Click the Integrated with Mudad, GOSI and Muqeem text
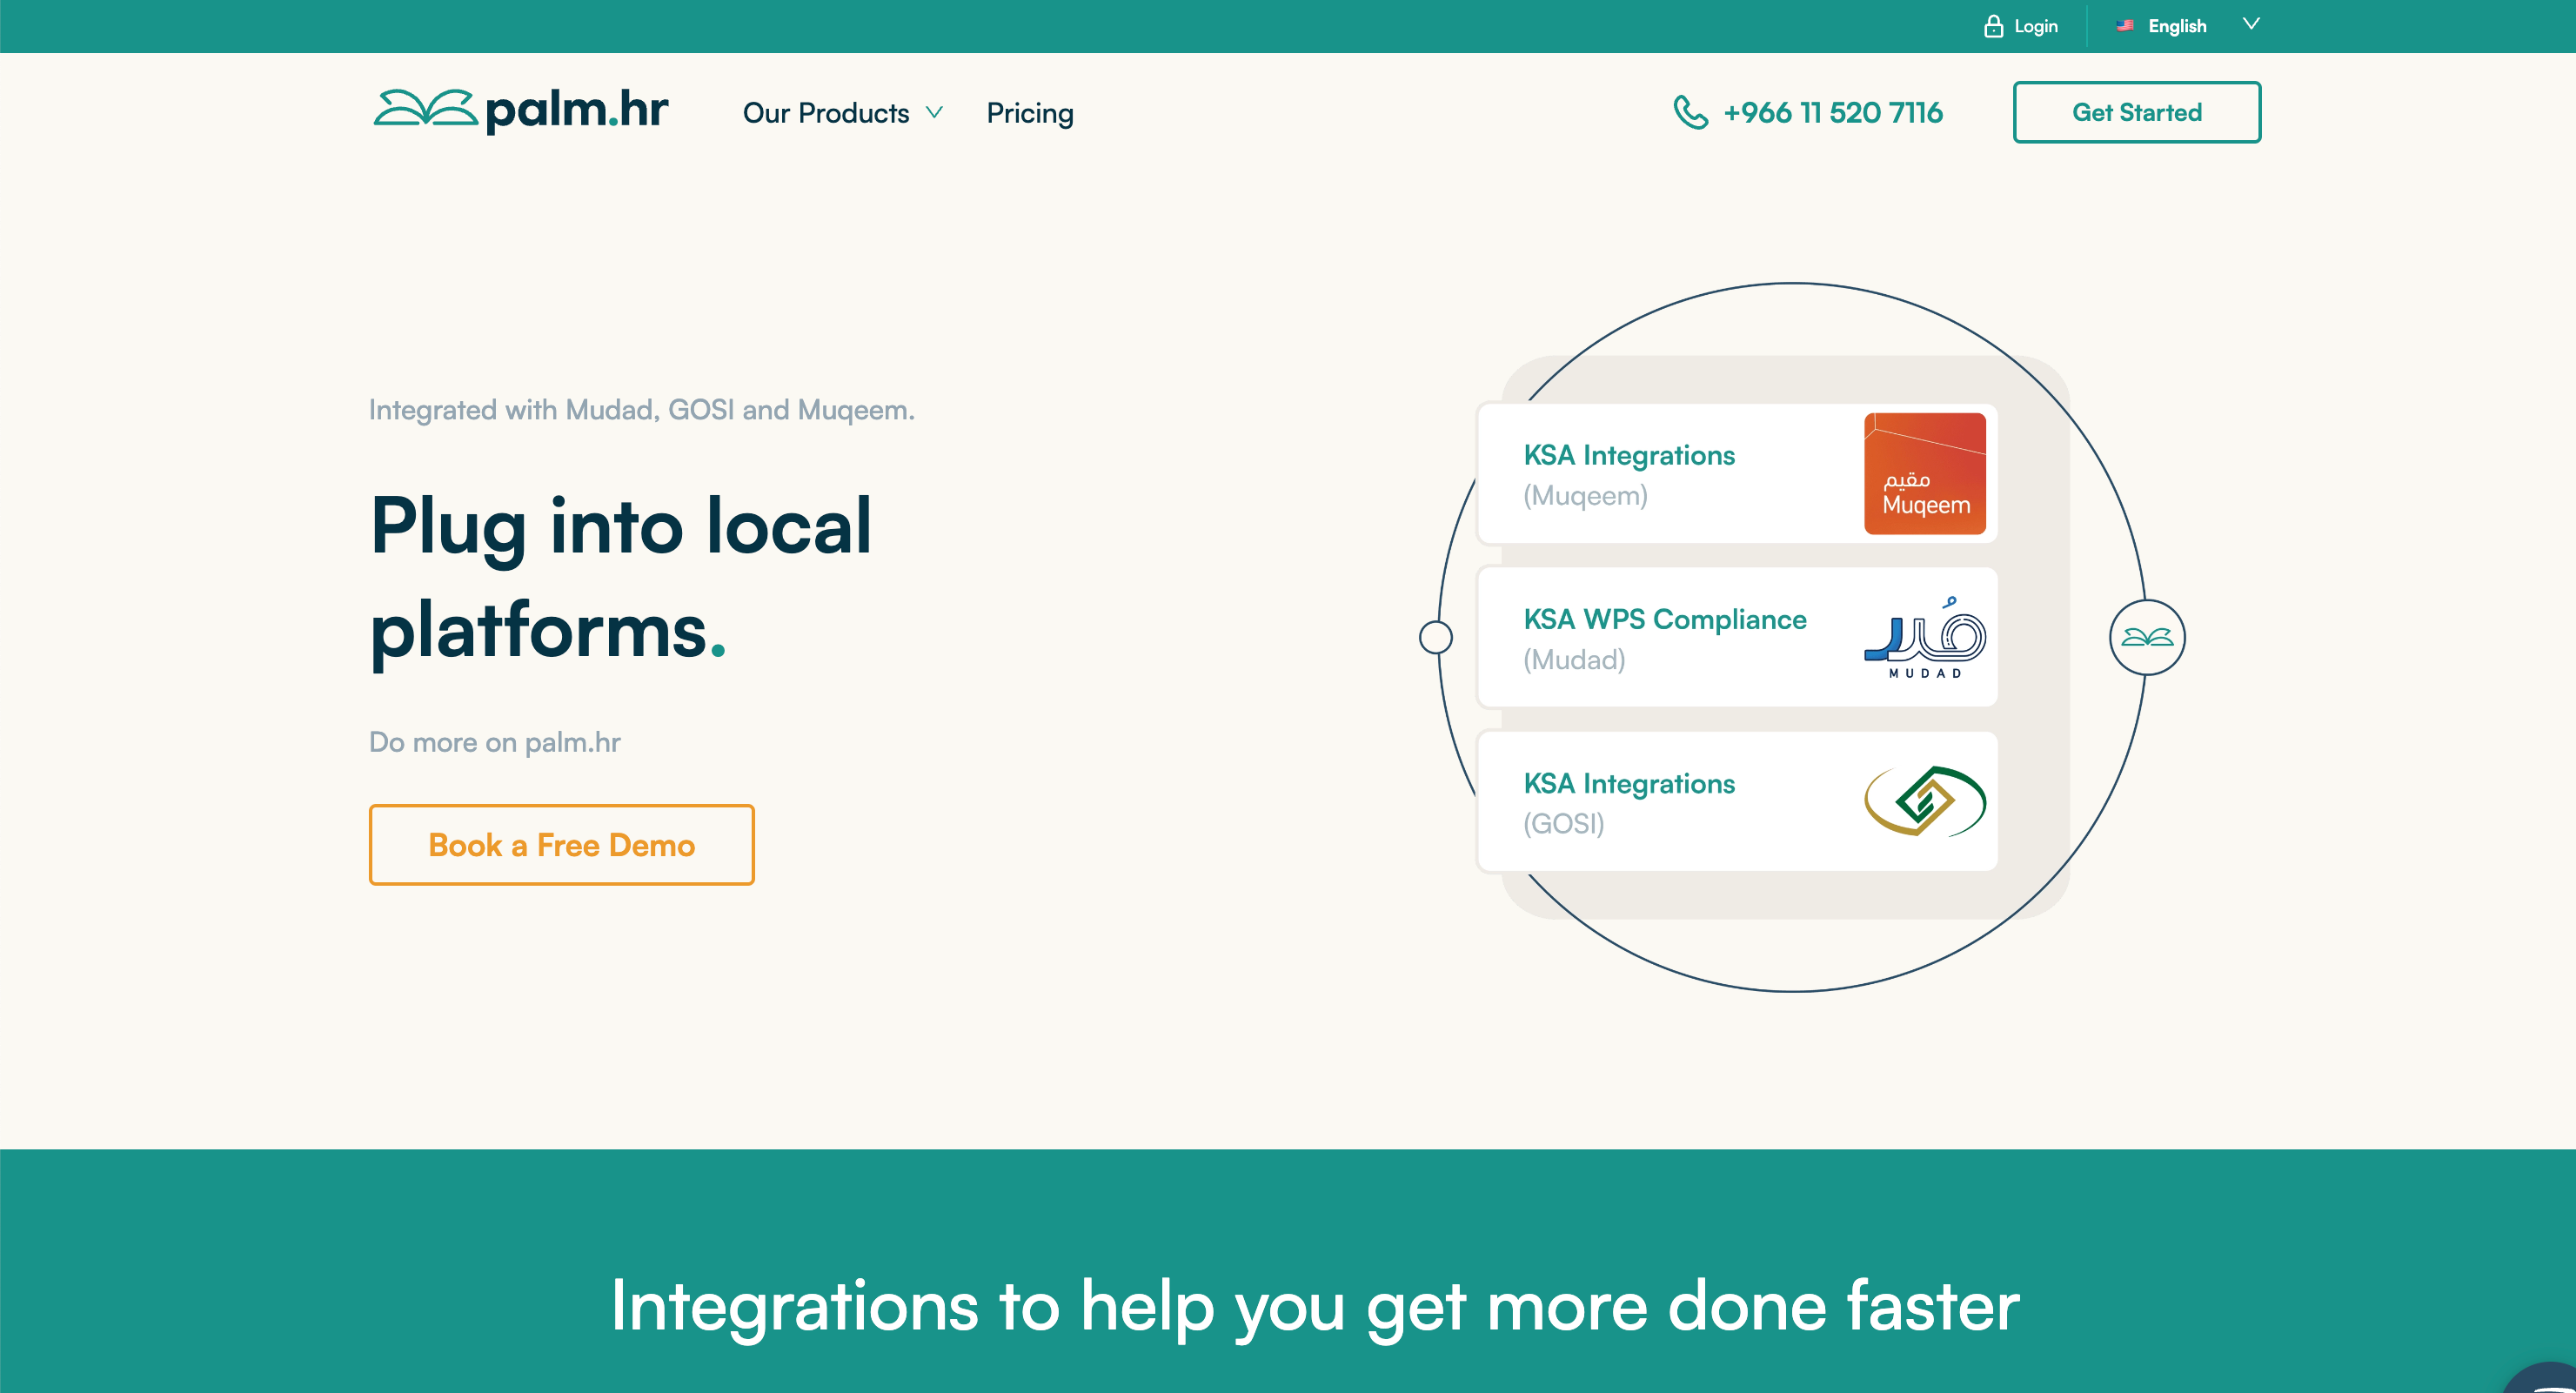Image resolution: width=2576 pixels, height=1393 pixels. coord(641,410)
